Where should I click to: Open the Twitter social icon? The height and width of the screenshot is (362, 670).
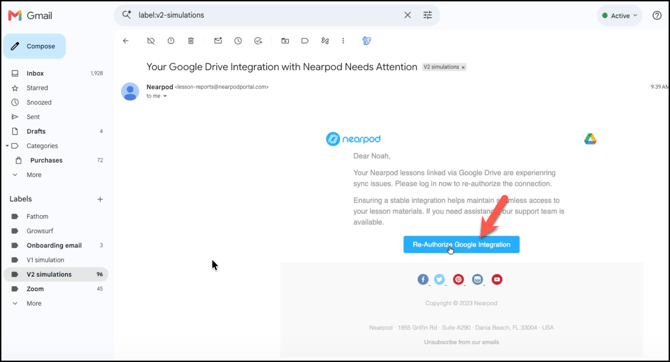point(439,279)
